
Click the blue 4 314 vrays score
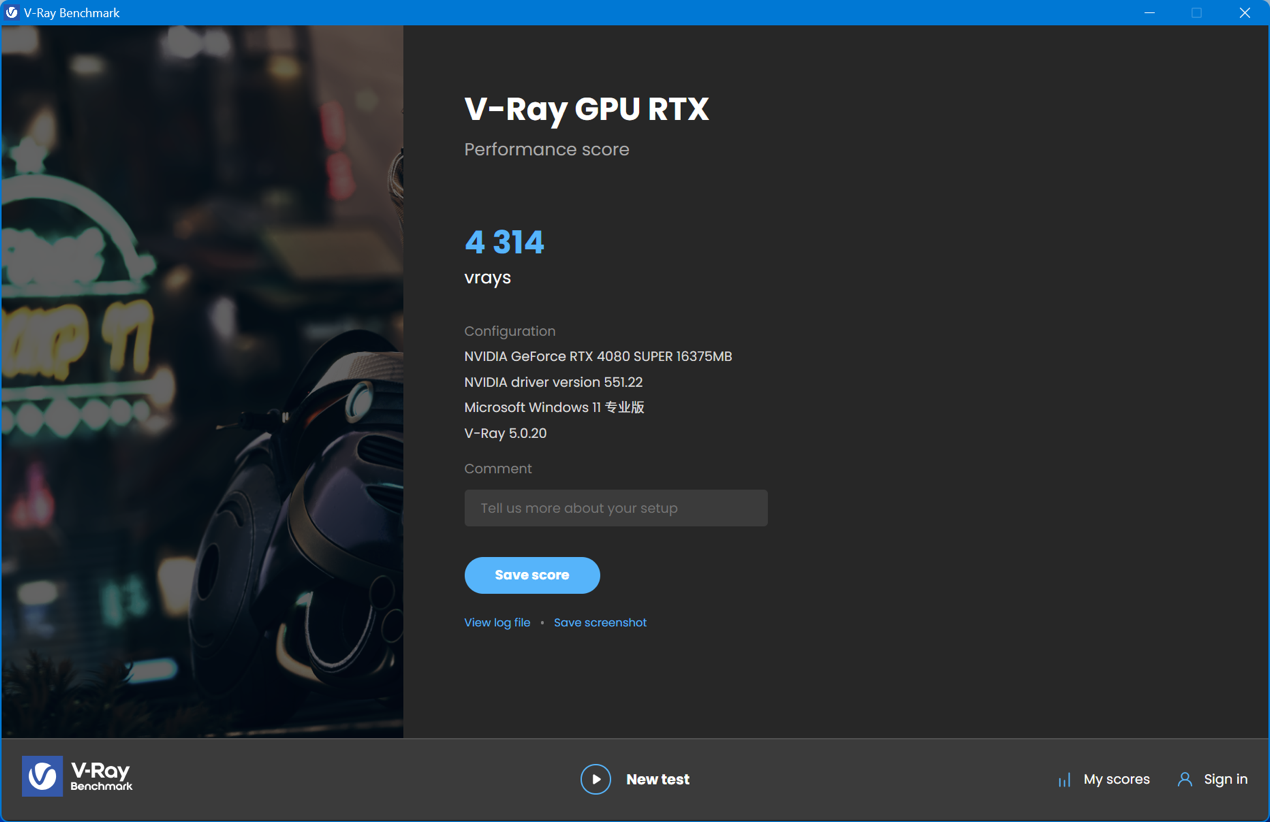click(504, 241)
